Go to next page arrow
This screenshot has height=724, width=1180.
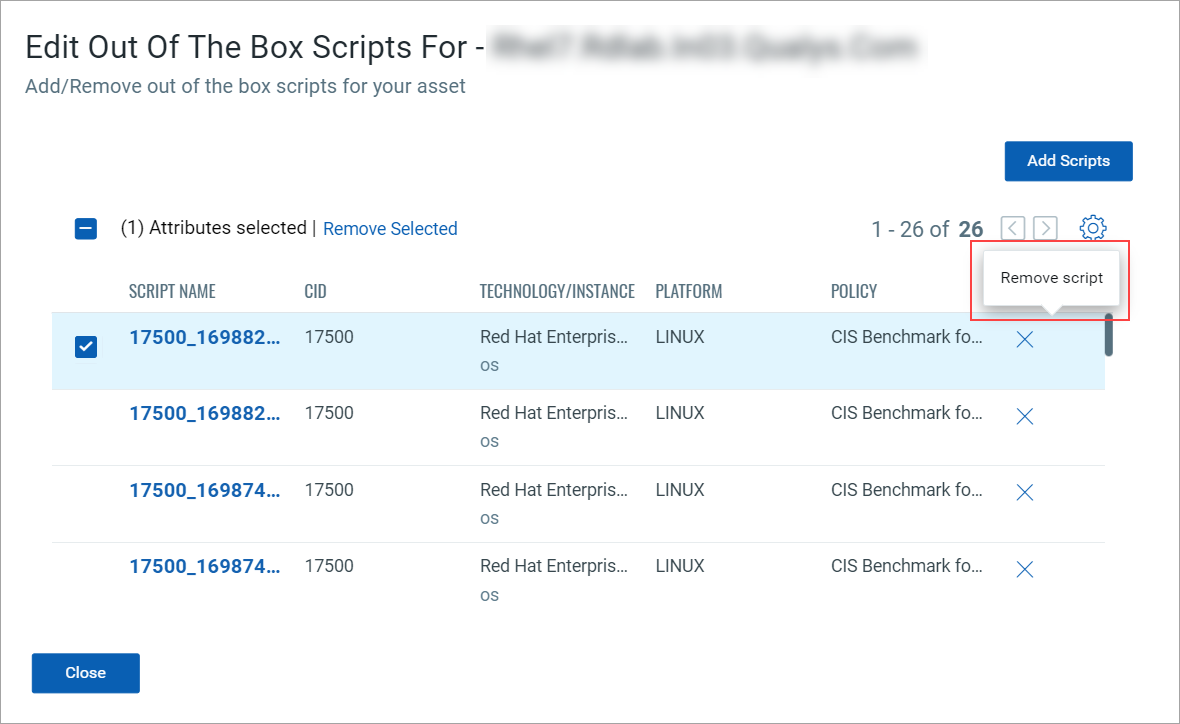pyautogui.click(x=1045, y=229)
